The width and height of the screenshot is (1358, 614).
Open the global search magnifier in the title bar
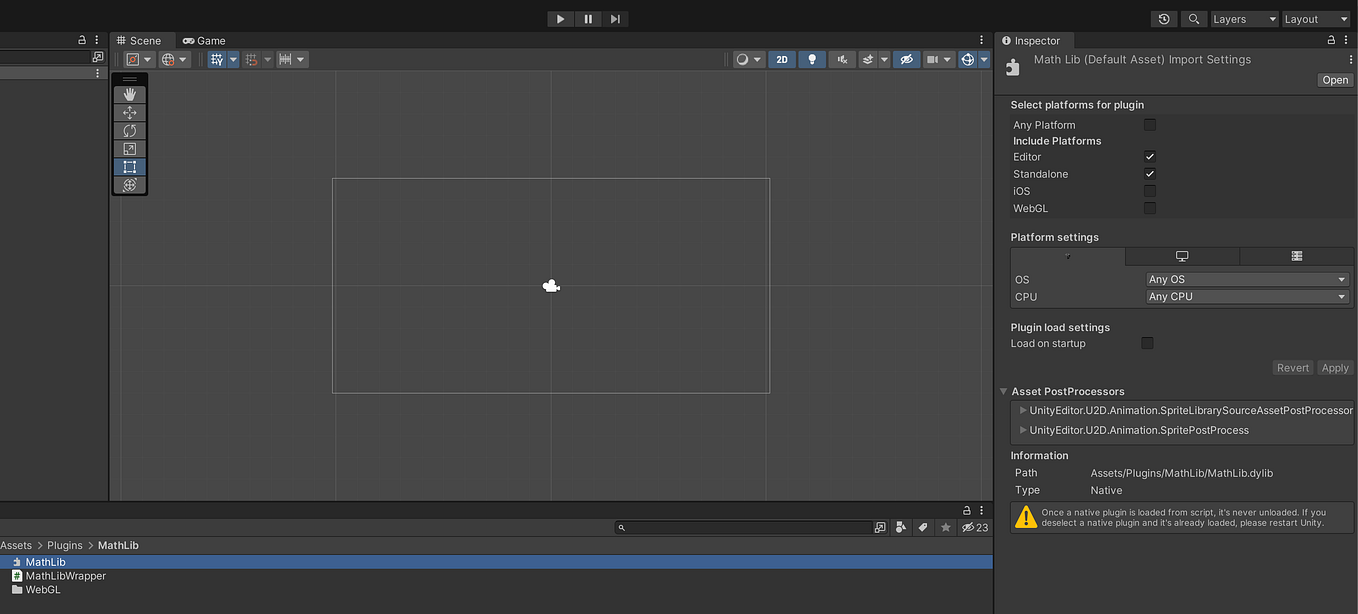(1193, 18)
